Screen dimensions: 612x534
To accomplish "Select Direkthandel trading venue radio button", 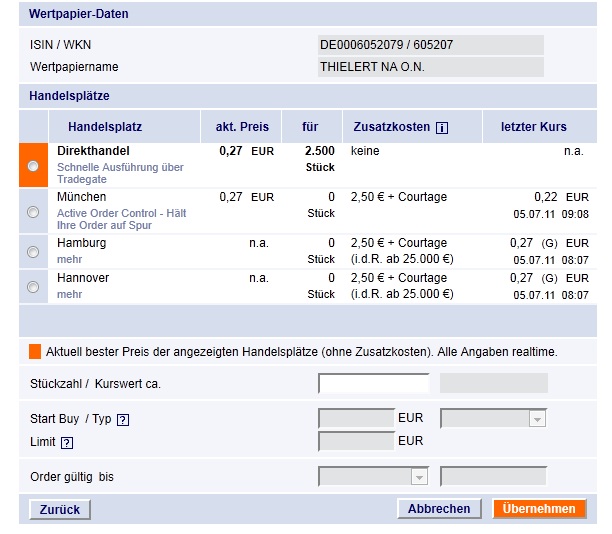I will click(x=33, y=166).
